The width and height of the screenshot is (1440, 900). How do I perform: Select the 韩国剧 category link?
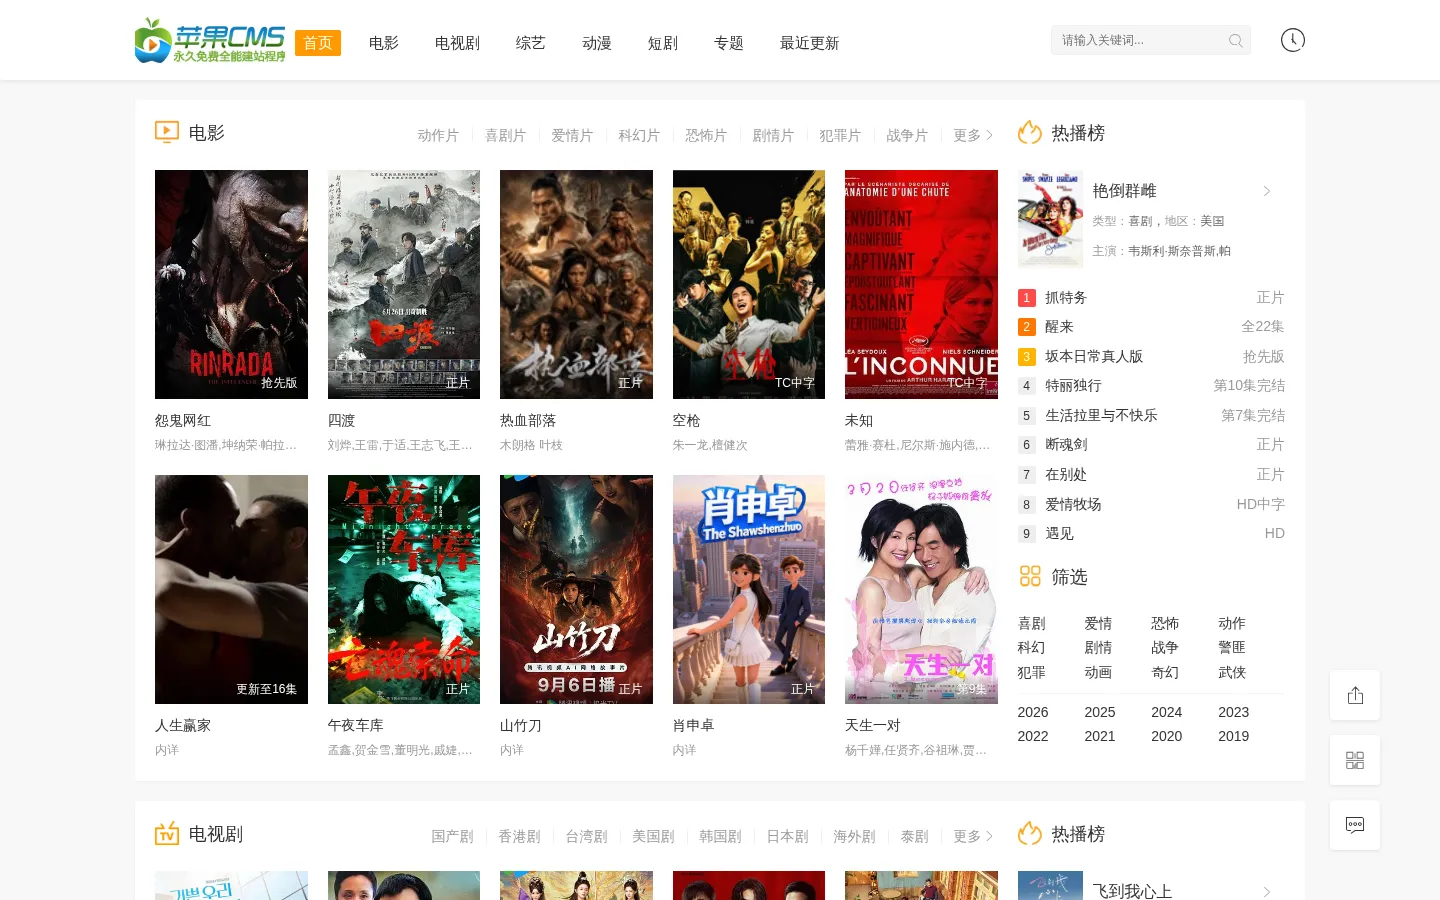point(720,836)
